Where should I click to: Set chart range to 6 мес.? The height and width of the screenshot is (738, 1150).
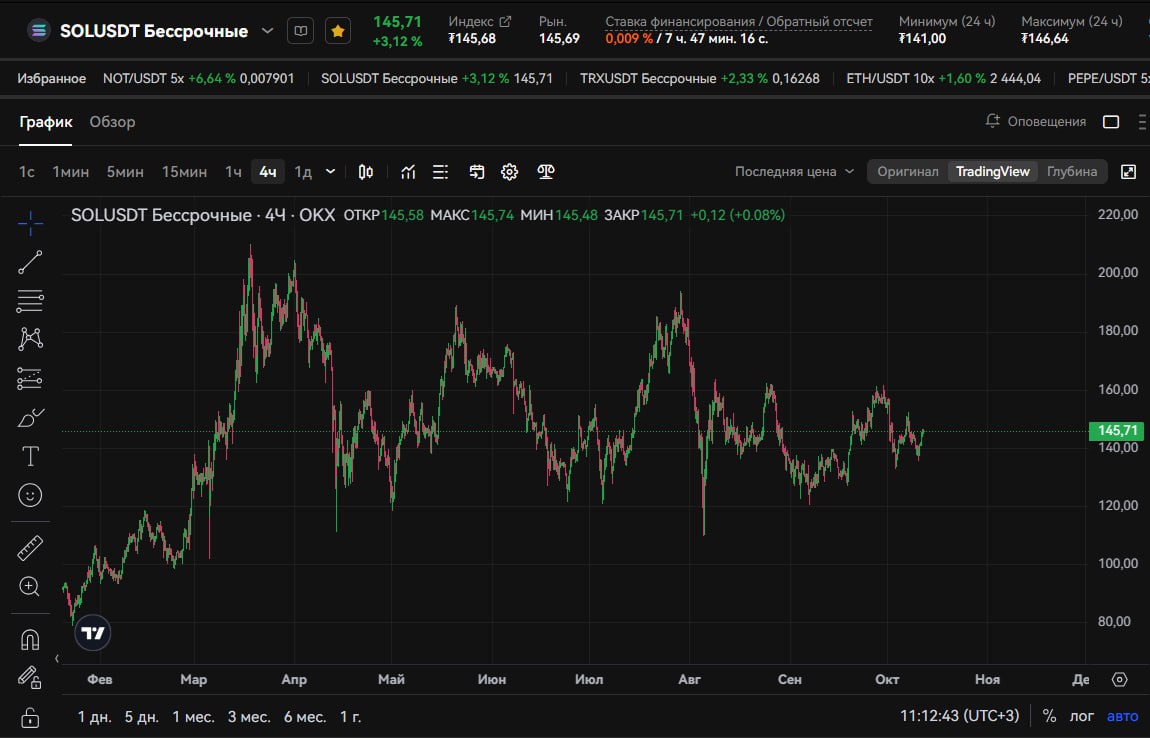point(305,717)
